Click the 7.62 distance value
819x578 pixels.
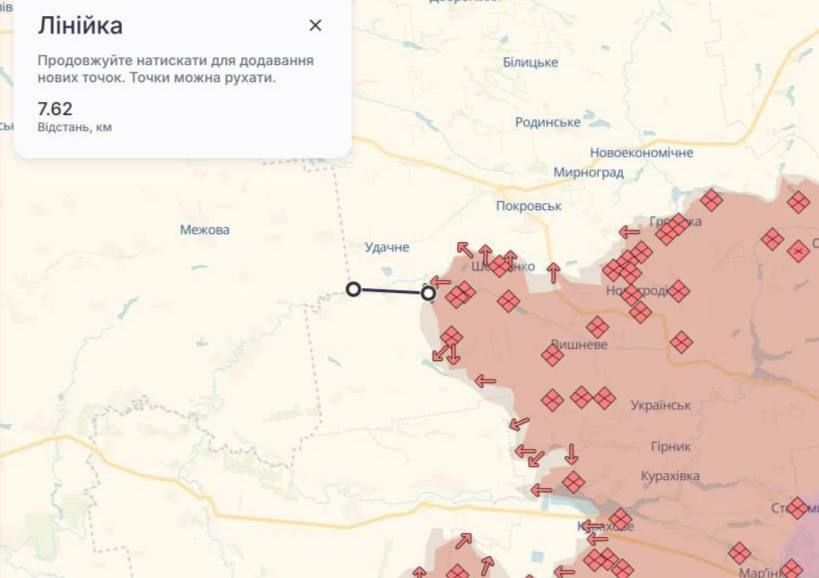pyautogui.click(x=55, y=109)
